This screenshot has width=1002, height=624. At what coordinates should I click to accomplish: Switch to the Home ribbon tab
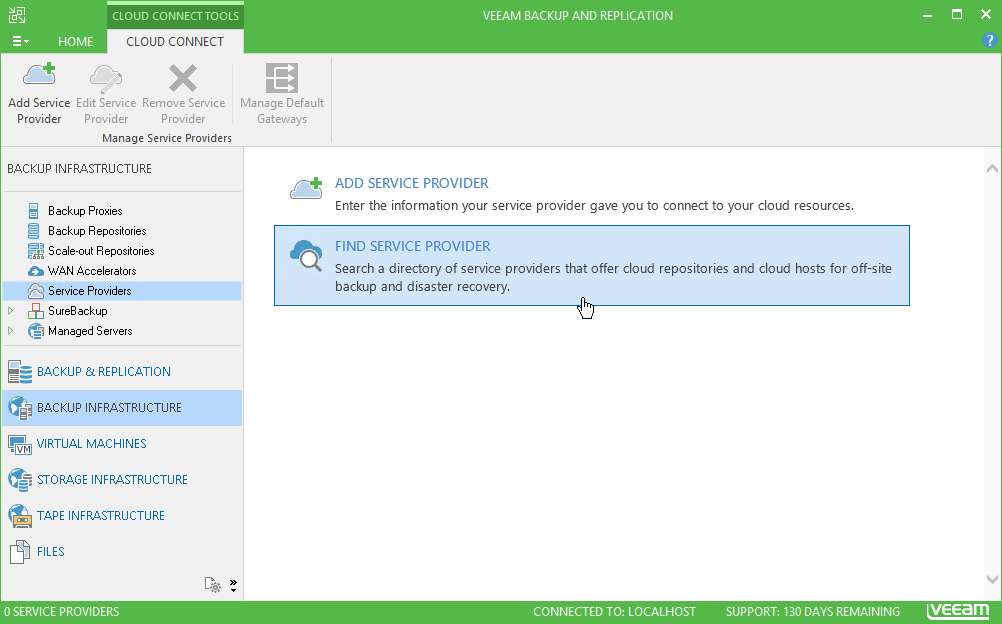(75, 42)
